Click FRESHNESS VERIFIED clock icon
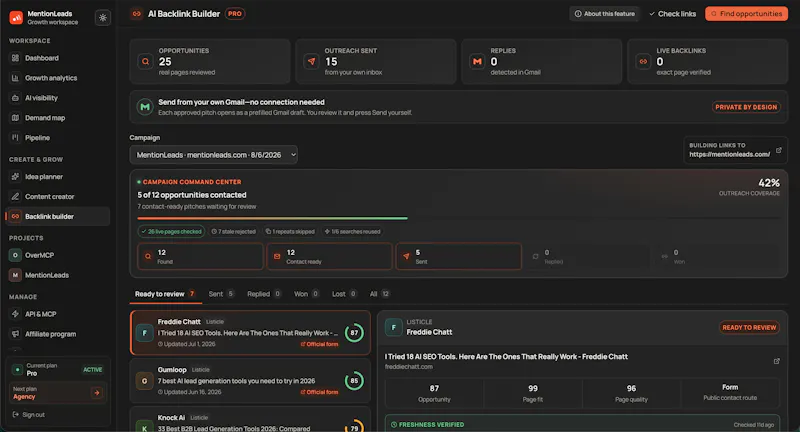The height and width of the screenshot is (432, 800). coord(394,424)
